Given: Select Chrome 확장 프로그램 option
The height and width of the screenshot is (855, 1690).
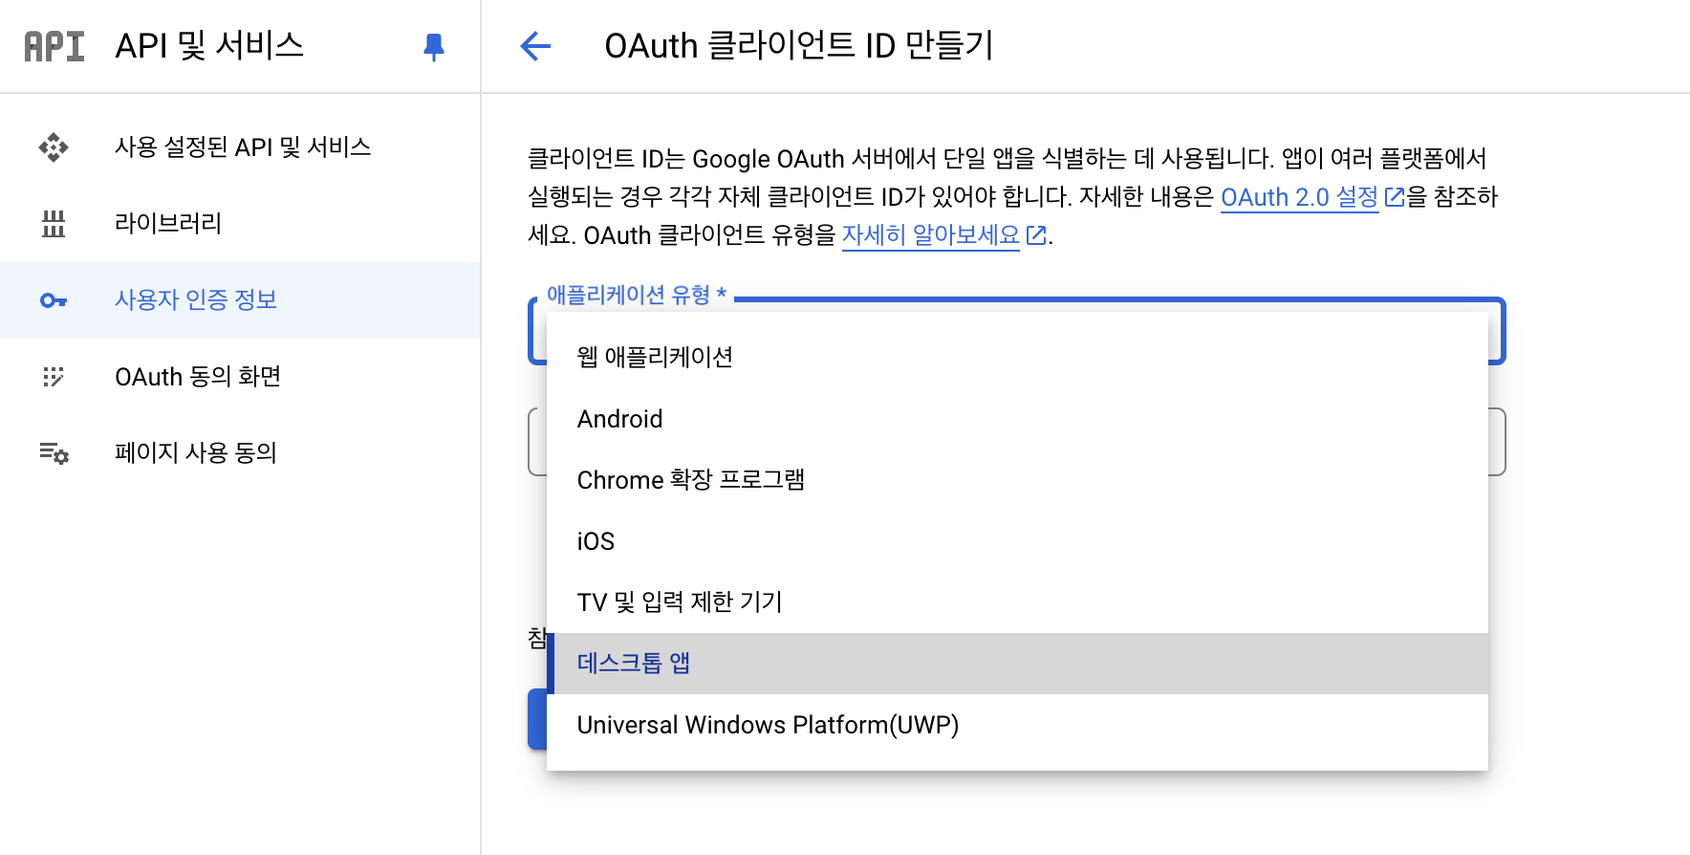Looking at the screenshot, I should [691, 480].
